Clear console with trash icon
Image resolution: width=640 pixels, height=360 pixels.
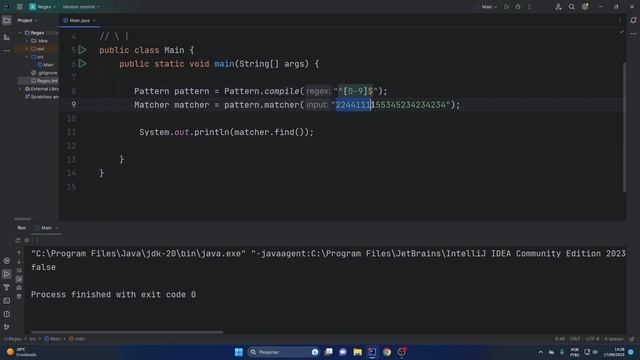point(19,296)
